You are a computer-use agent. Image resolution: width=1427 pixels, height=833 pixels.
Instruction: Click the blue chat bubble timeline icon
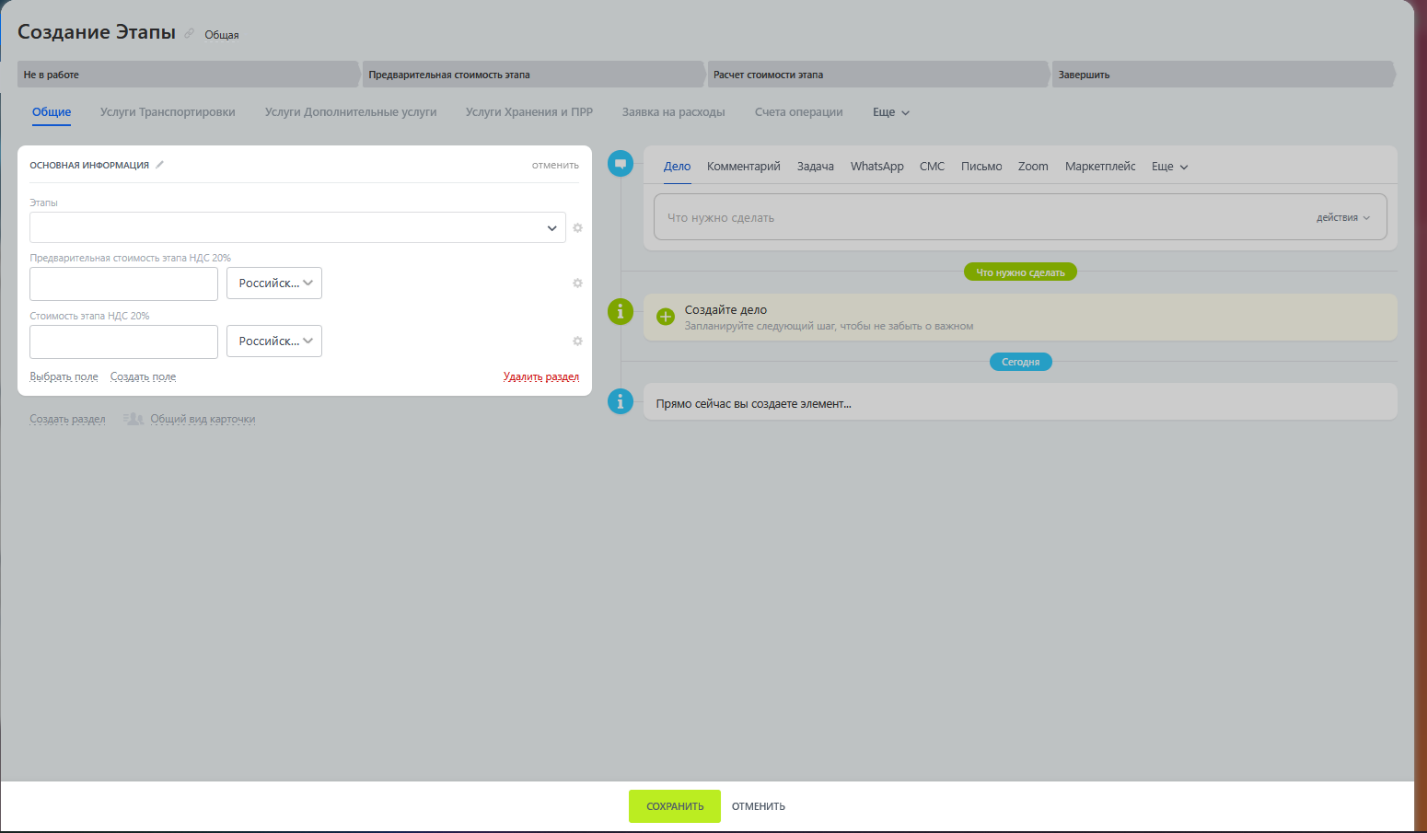point(621,165)
